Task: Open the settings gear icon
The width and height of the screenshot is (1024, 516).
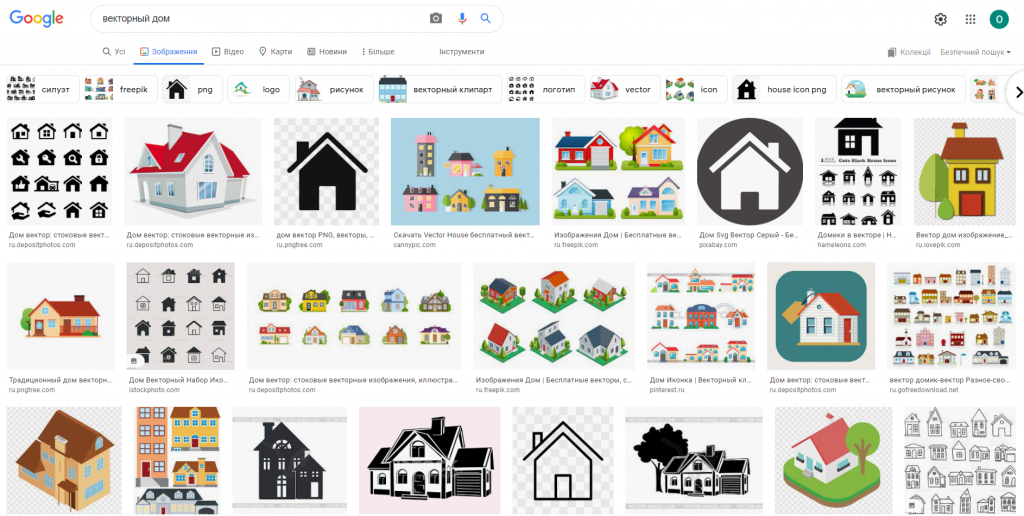Action: pyautogui.click(x=940, y=20)
